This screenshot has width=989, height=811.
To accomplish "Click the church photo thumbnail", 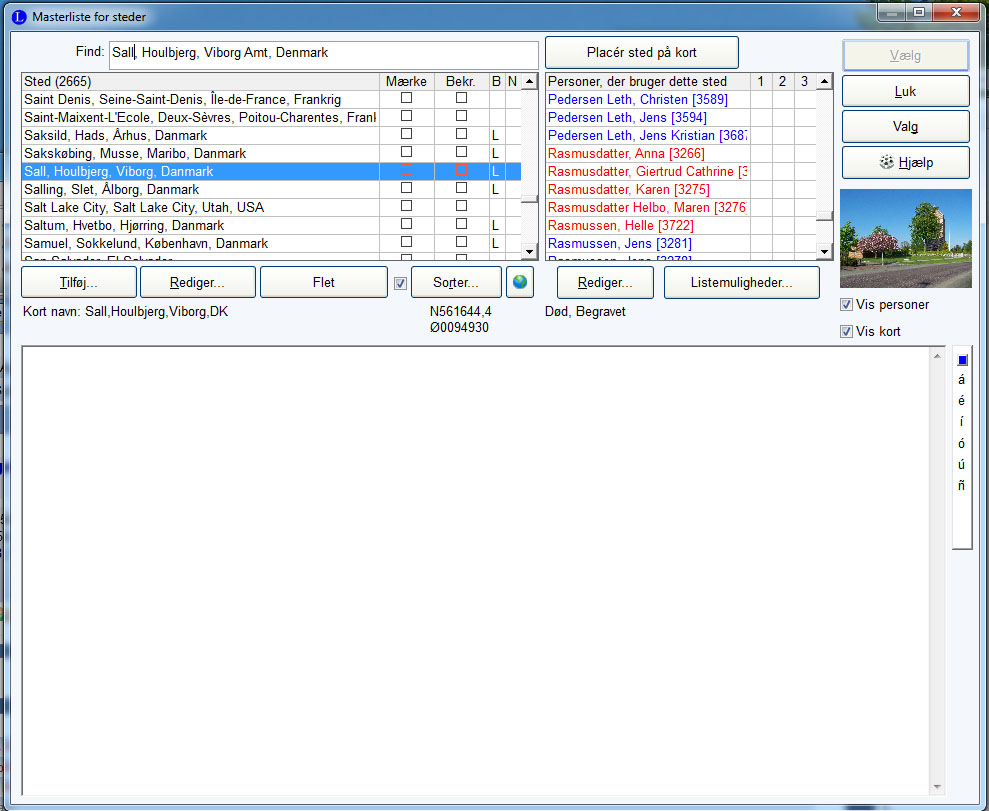I will coord(906,238).
